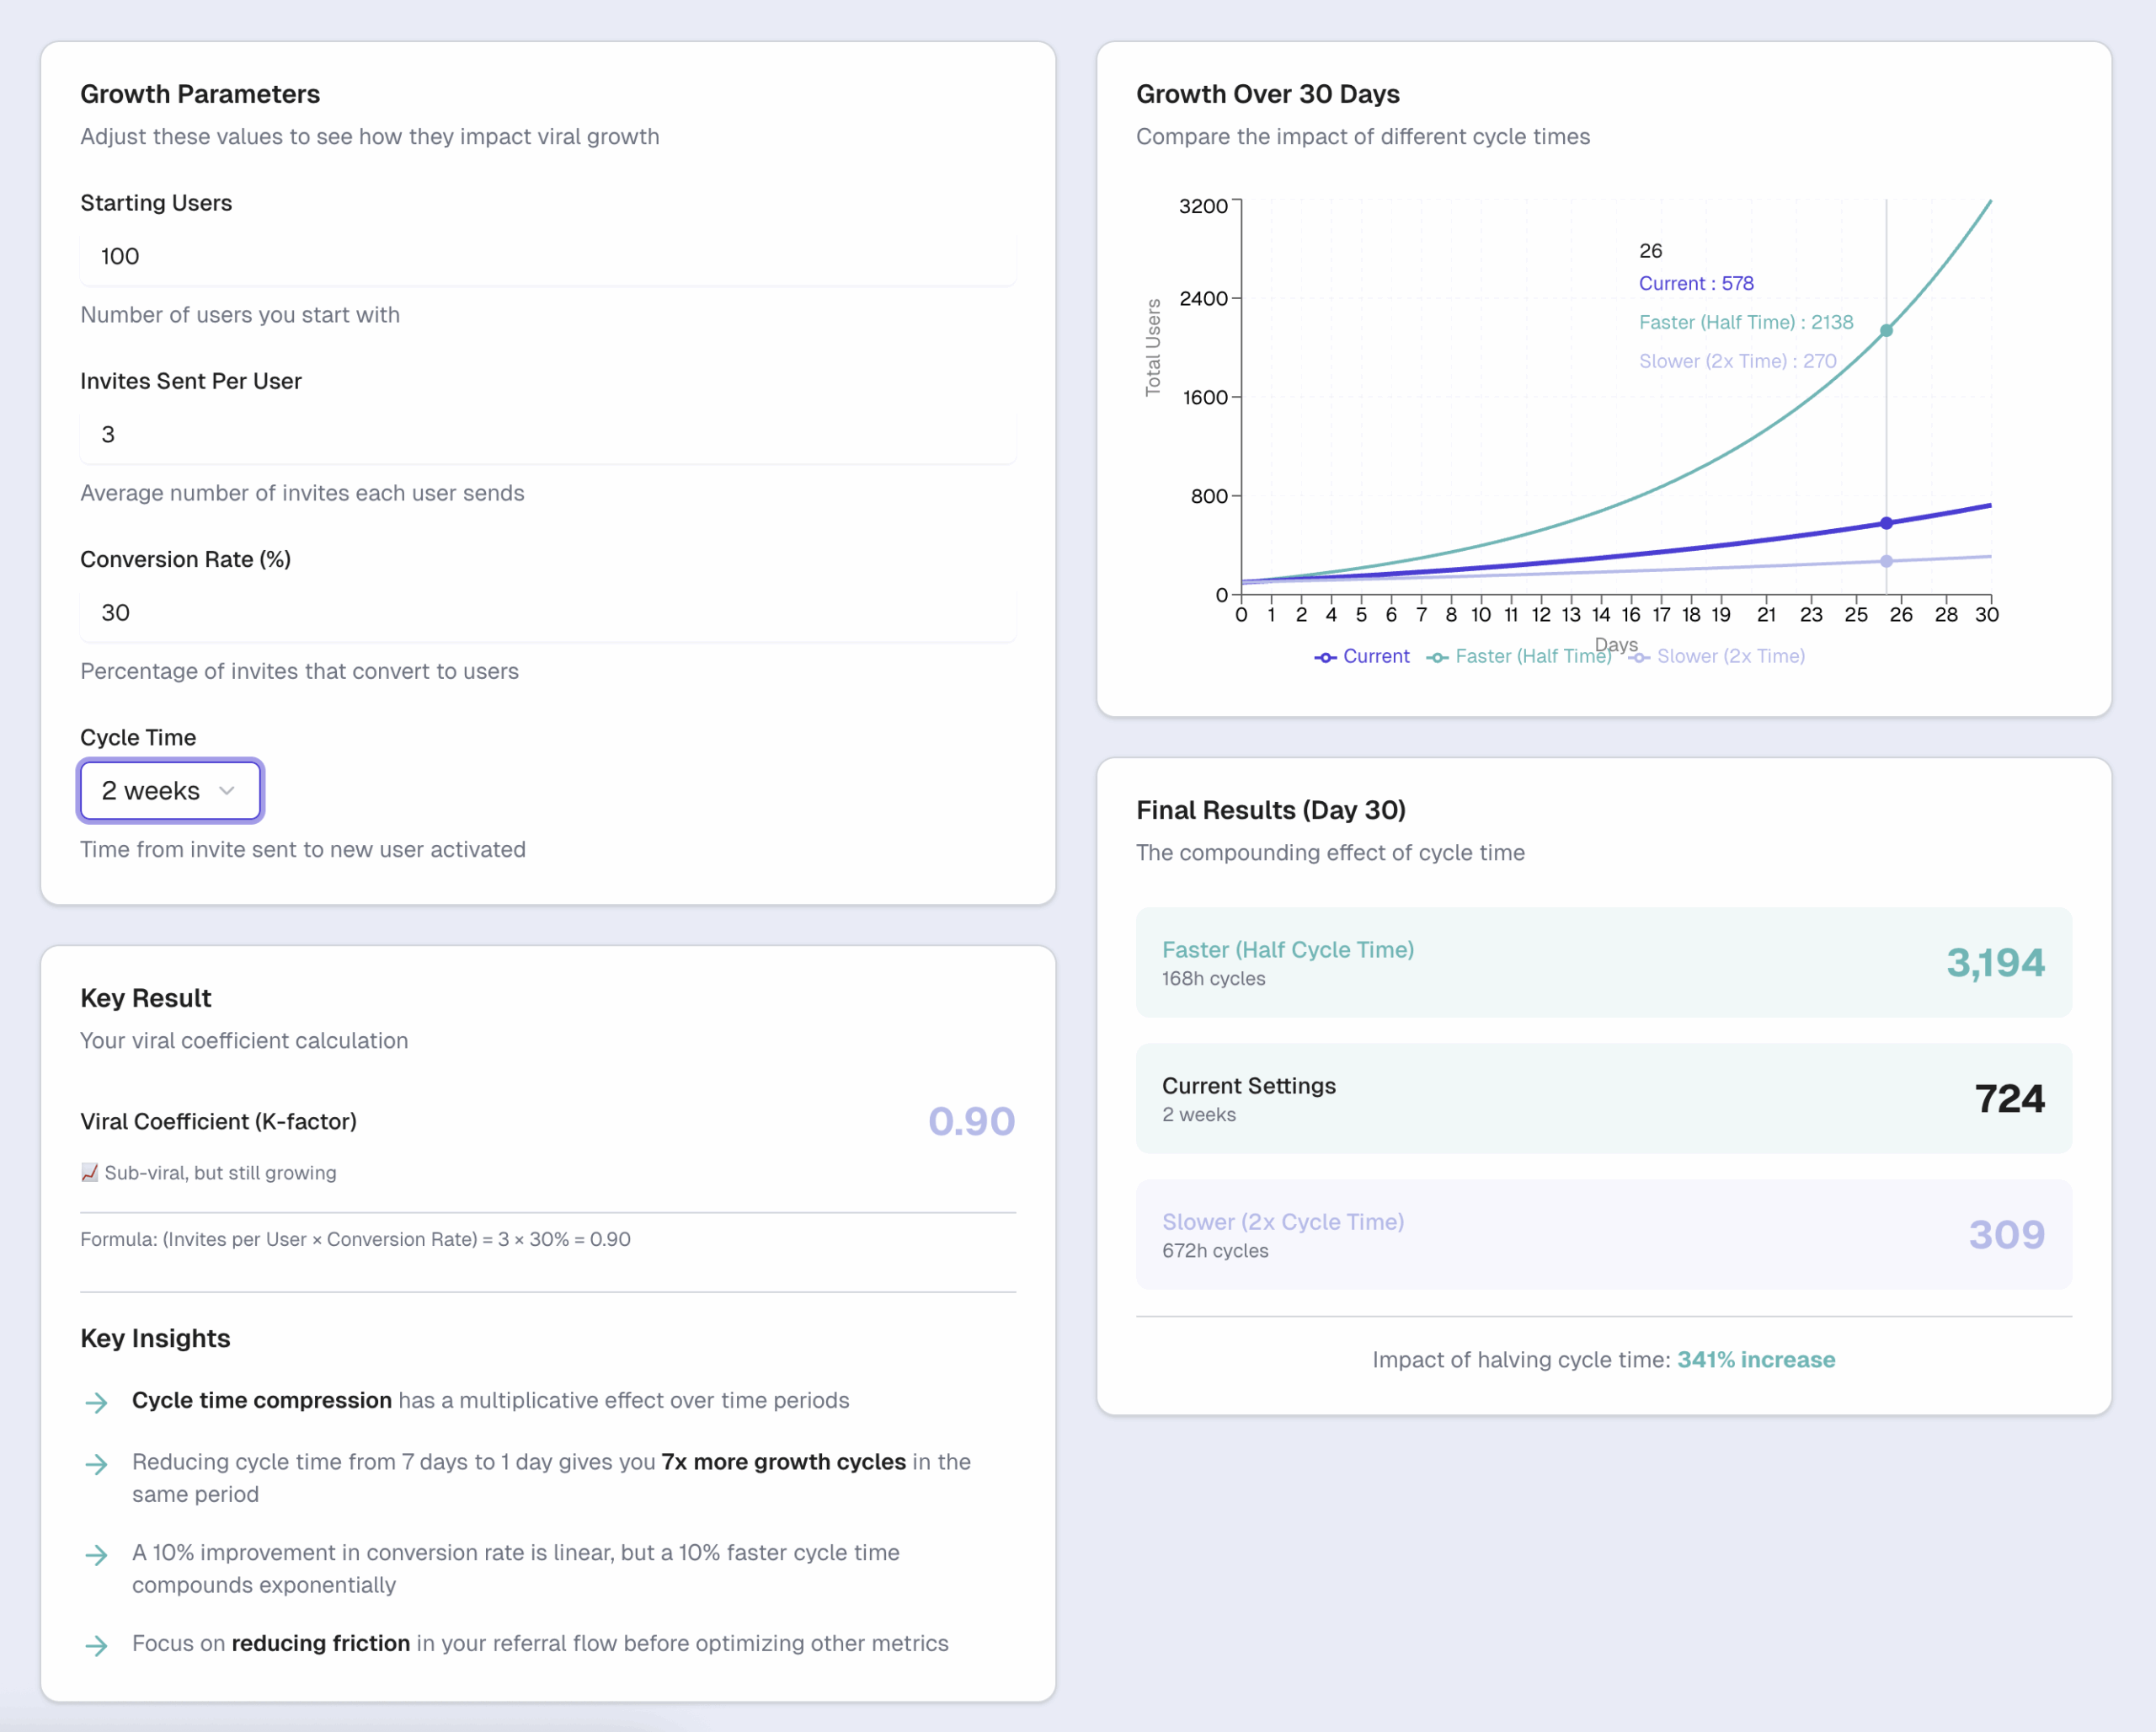Viewport: 2156px width, 1732px height.
Task: Click the Current legend marker dot
Action: (x=1326, y=657)
